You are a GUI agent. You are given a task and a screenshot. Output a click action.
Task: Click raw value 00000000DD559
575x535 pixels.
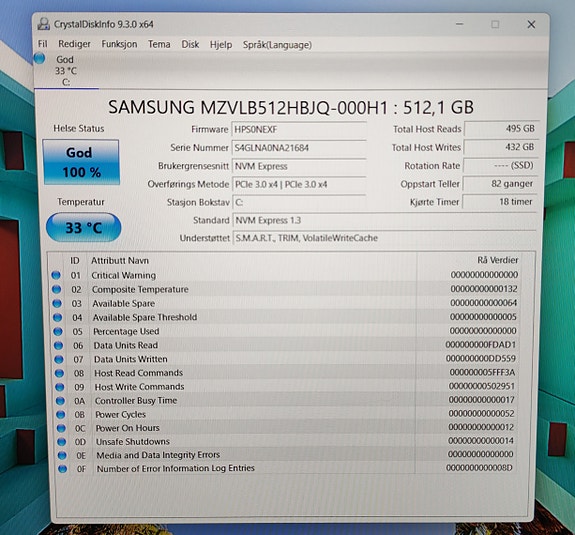coord(480,358)
